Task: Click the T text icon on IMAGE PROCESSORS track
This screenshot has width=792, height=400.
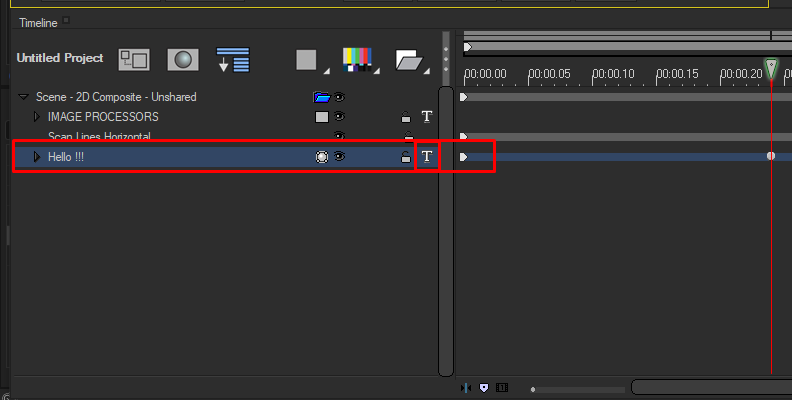Action: [427, 117]
